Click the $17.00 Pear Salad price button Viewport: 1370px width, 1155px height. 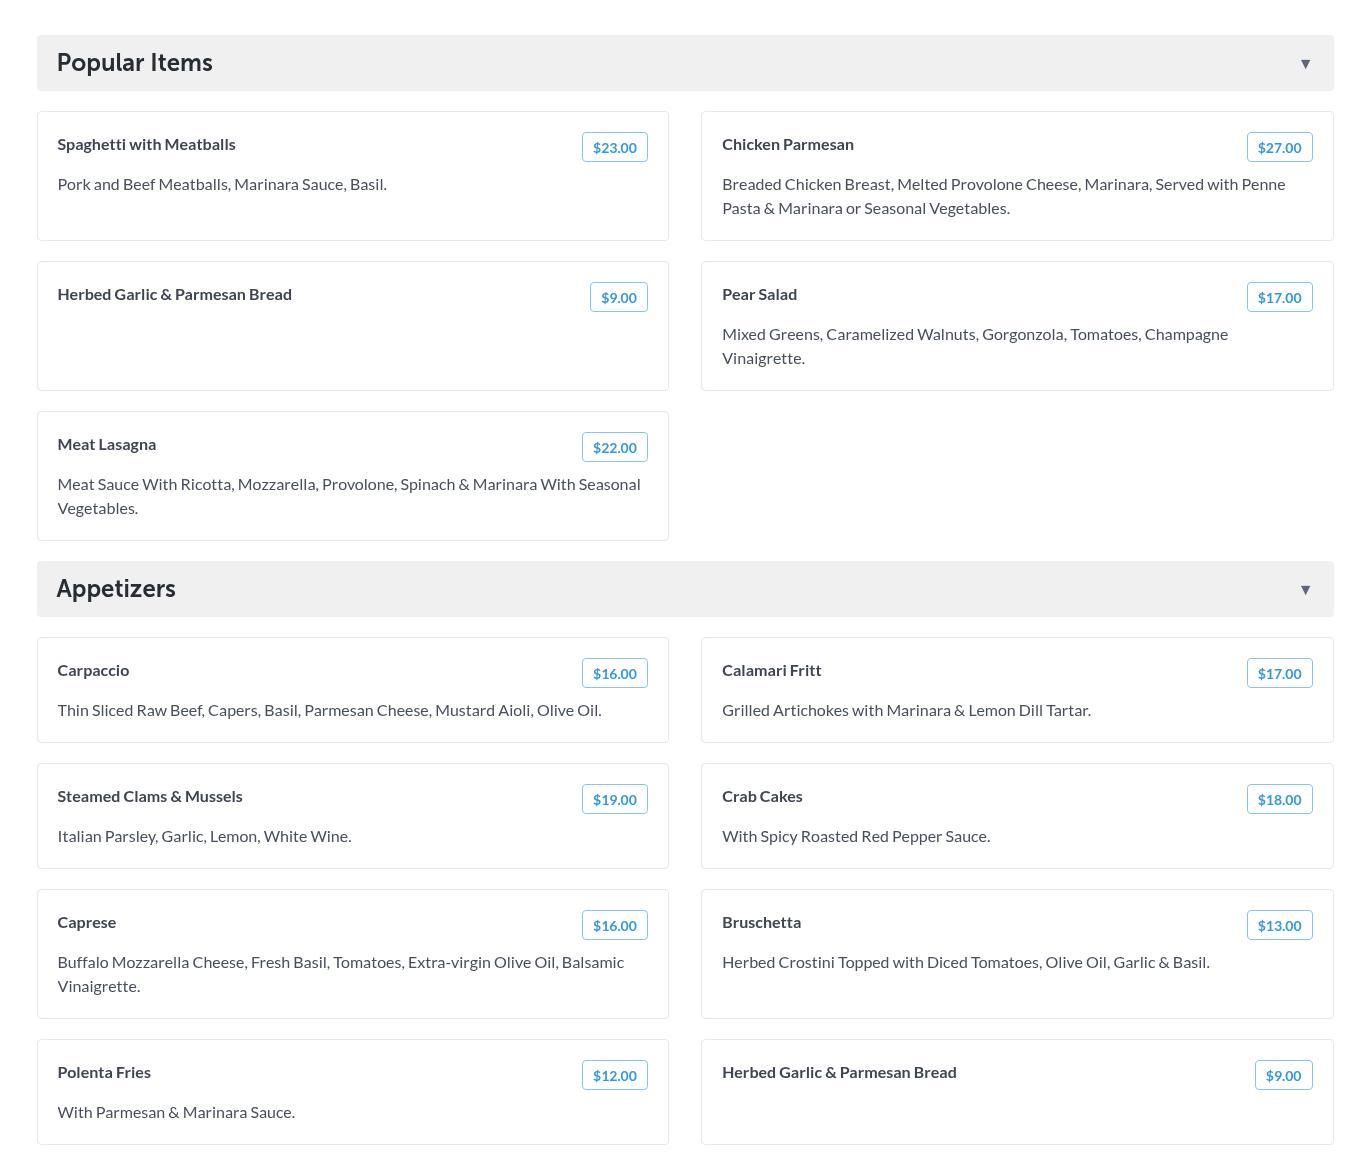[x=1279, y=298]
